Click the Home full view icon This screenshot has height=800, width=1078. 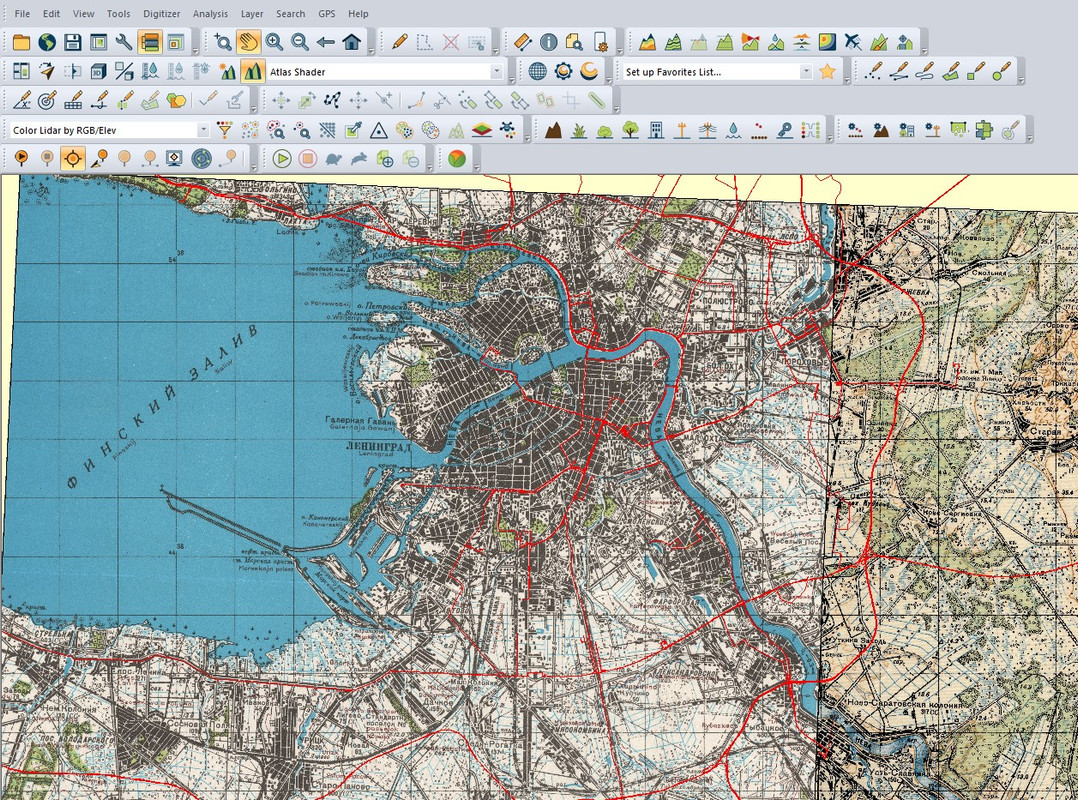pyautogui.click(x=352, y=42)
